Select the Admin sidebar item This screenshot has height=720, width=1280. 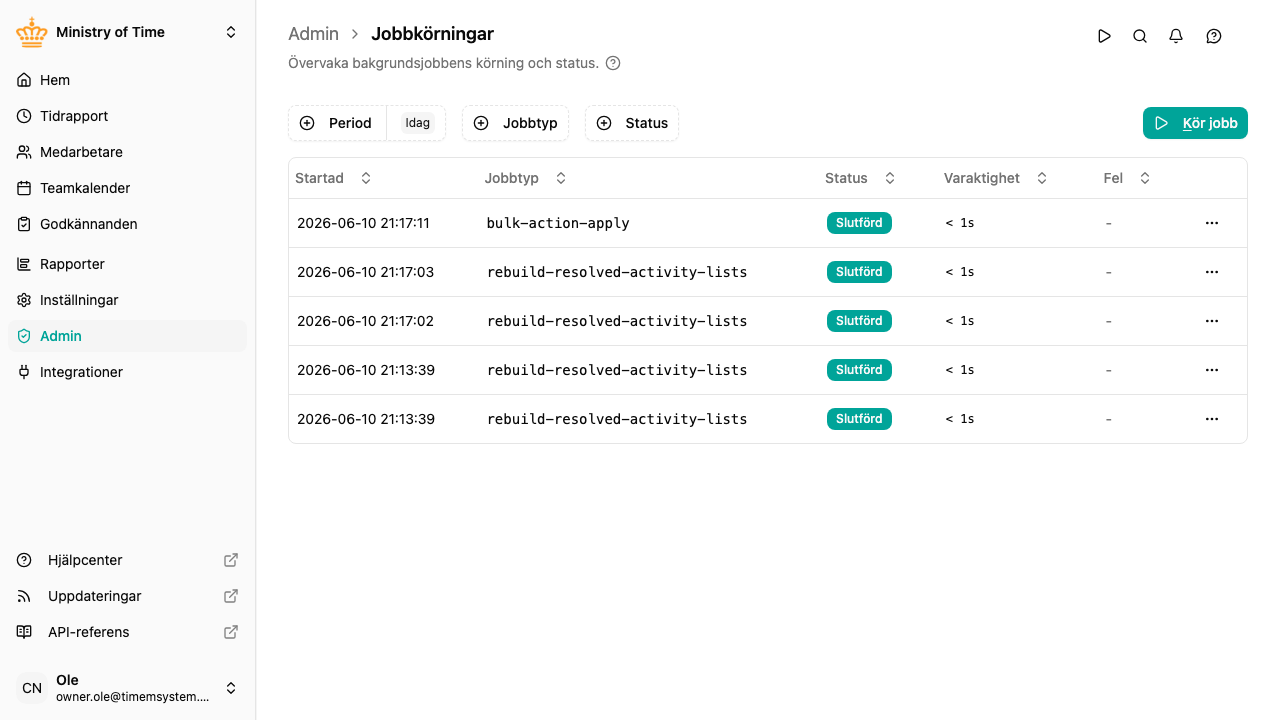pos(127,336)
